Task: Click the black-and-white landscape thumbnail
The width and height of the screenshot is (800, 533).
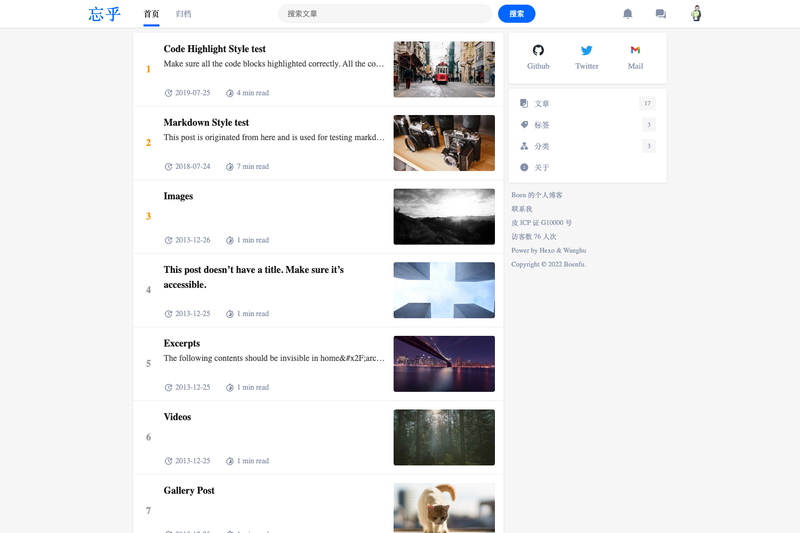Action: pos(444,217)
